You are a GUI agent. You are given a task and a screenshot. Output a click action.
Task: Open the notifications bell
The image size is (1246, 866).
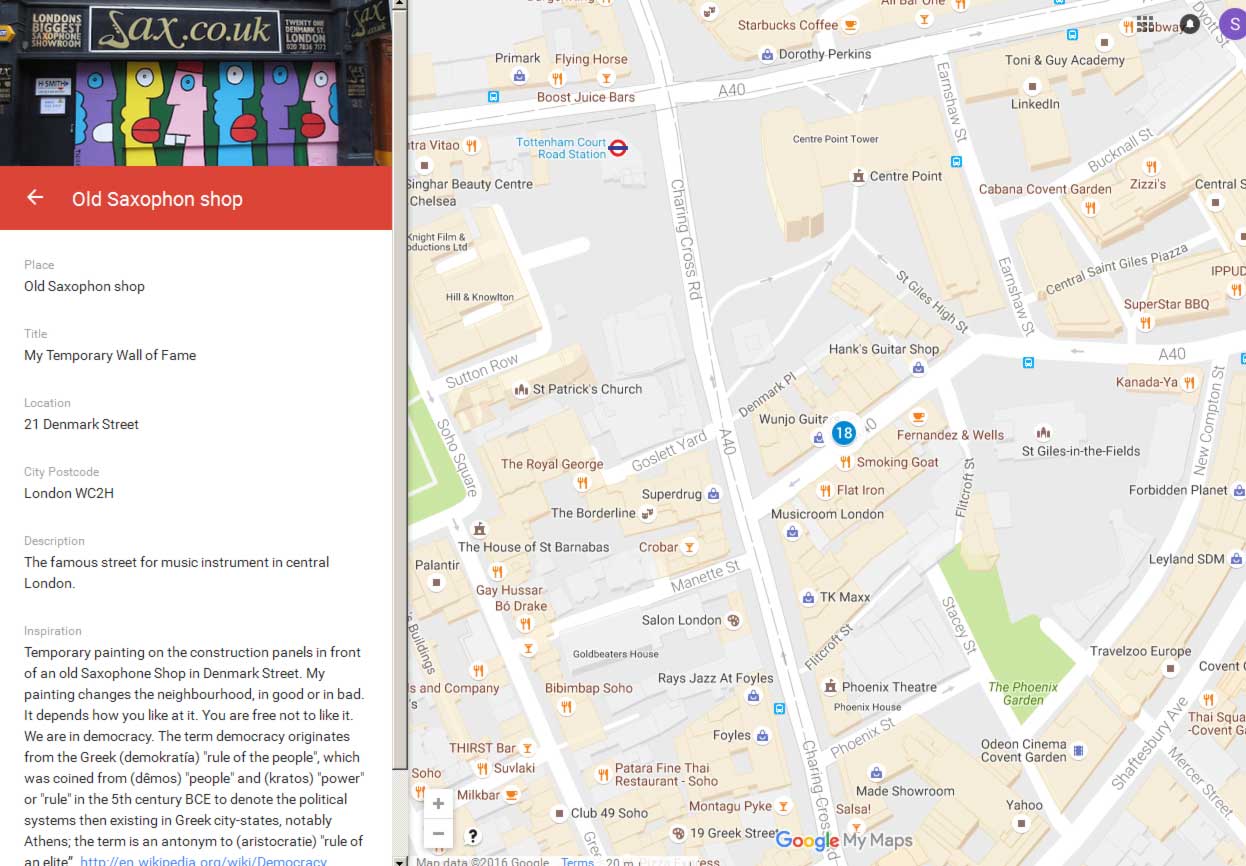pos(1190,24)
